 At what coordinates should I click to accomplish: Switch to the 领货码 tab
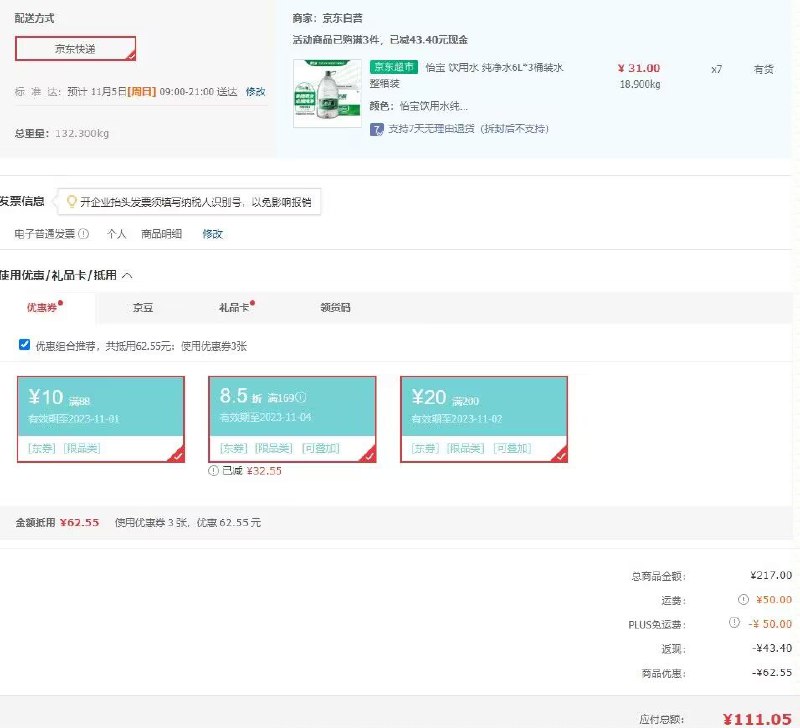(x=335, y=308)
